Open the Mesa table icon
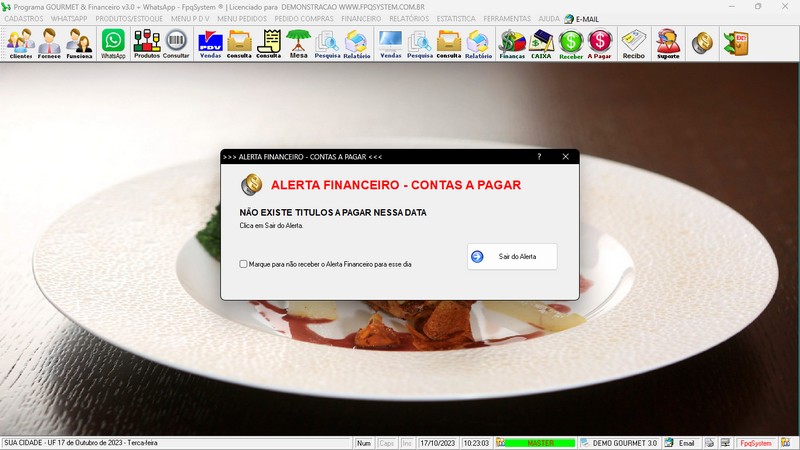Viewport: 800px width, 450px height. 298,44
